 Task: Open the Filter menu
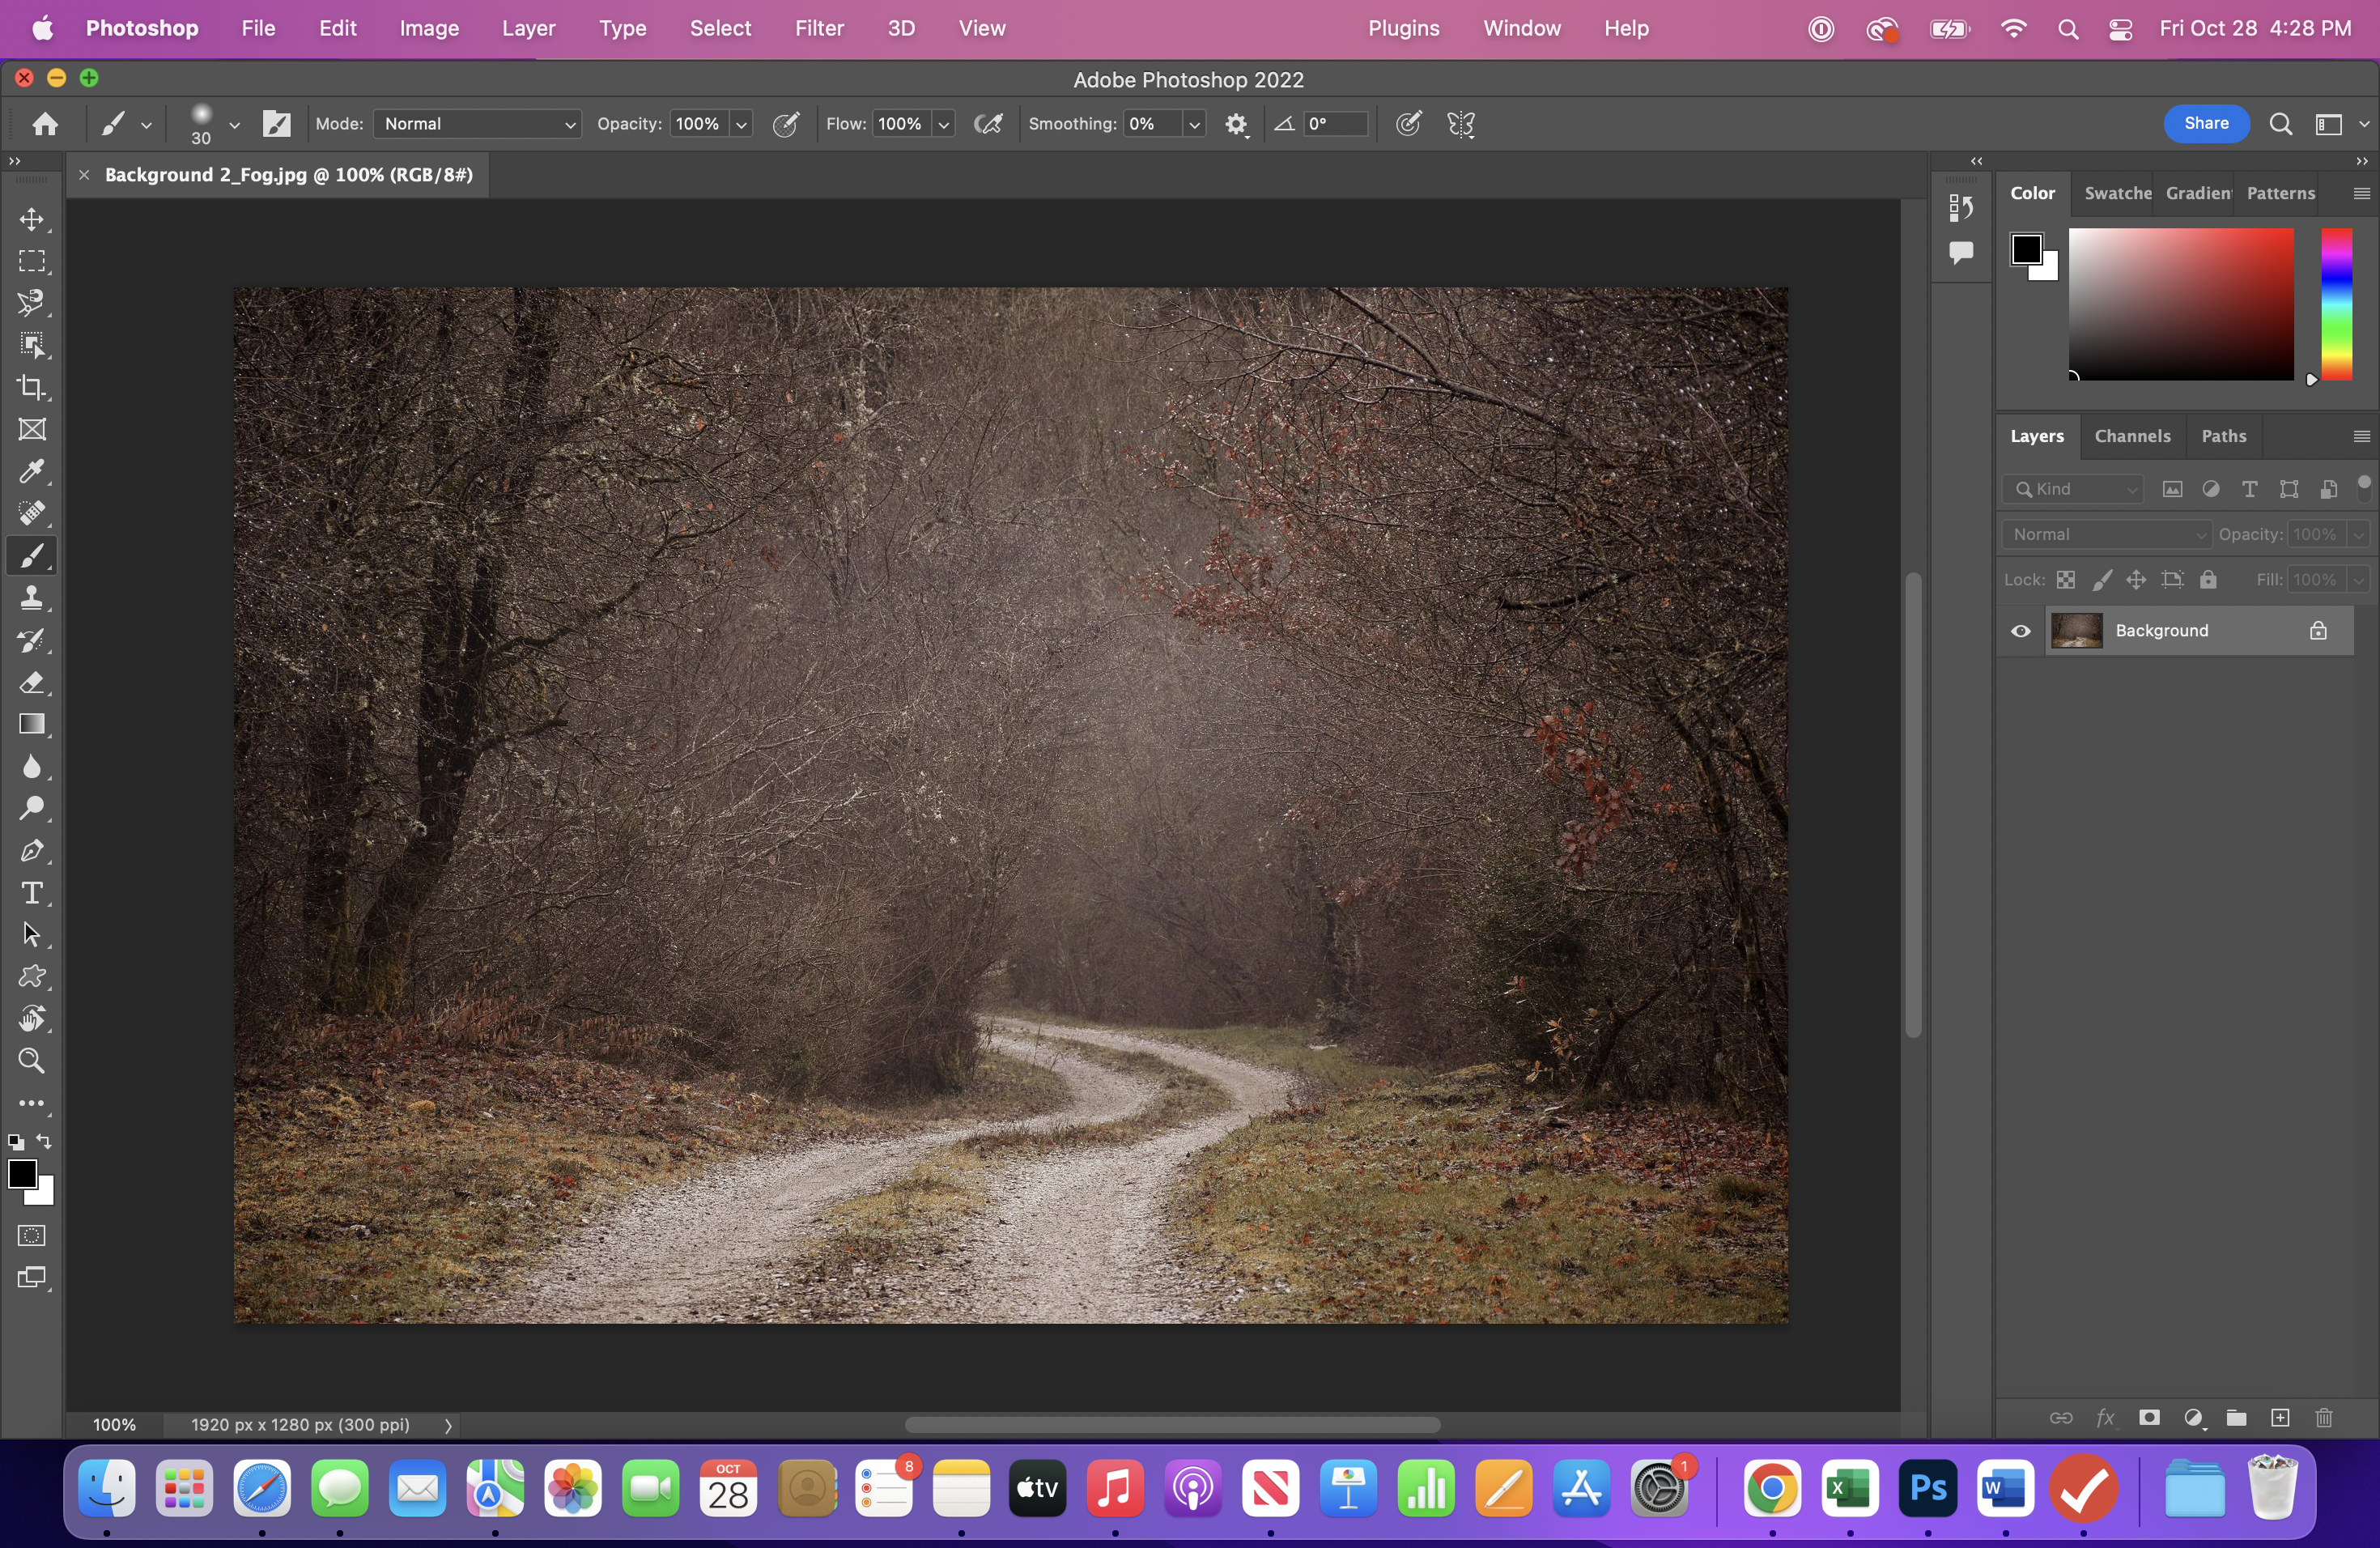819,28
